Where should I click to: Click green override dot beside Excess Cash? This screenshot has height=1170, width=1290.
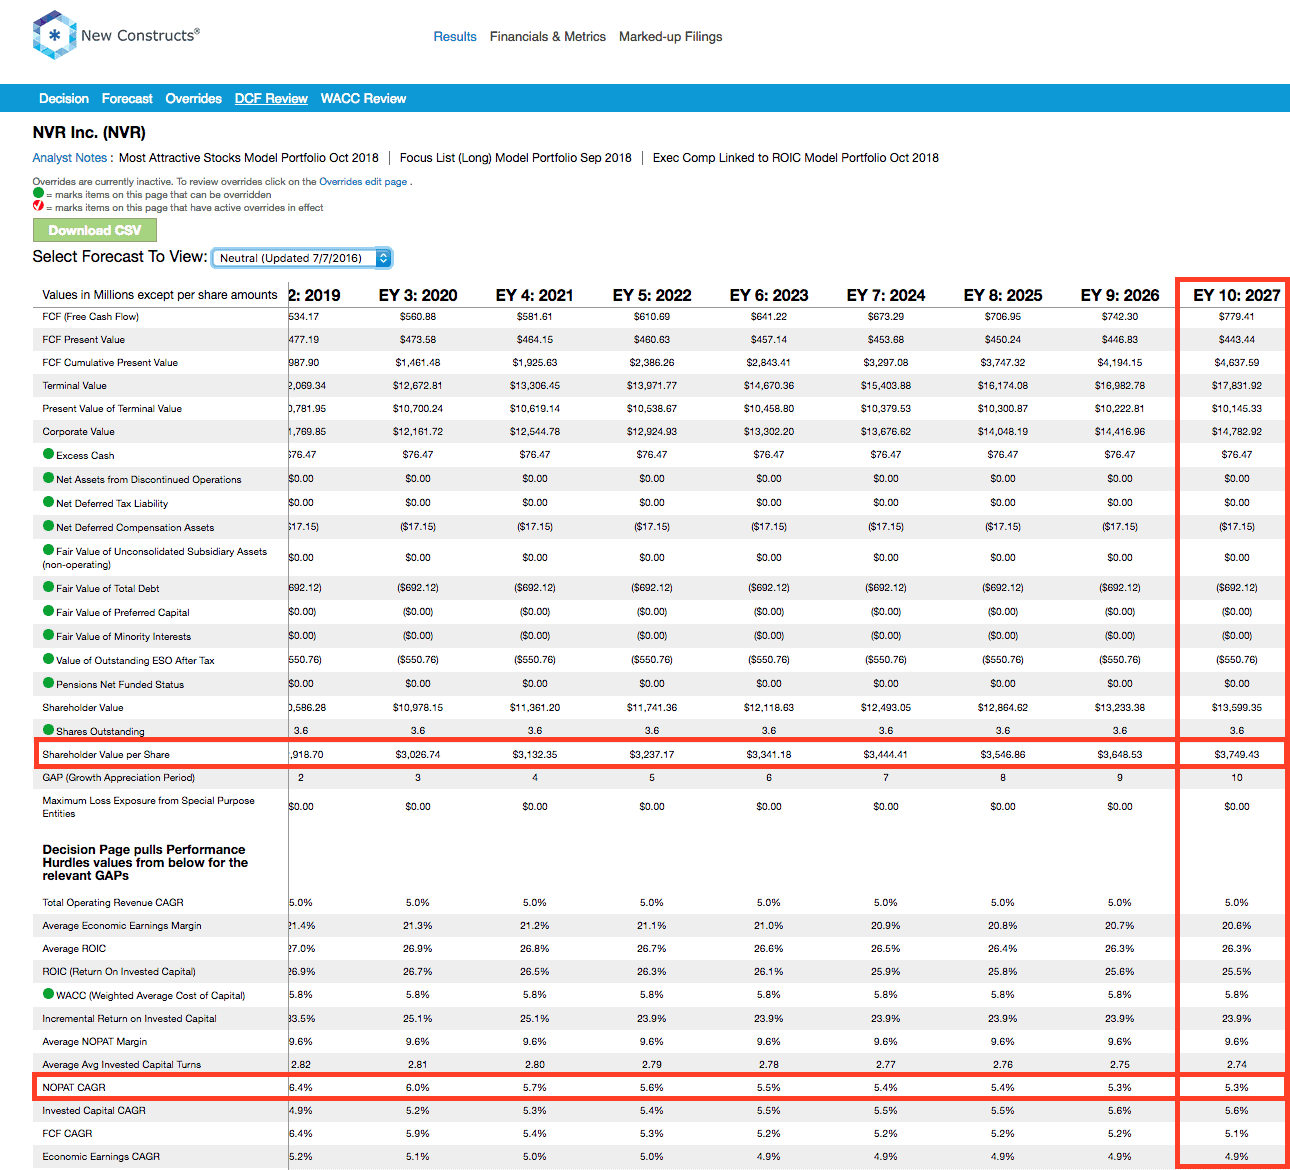48,454
